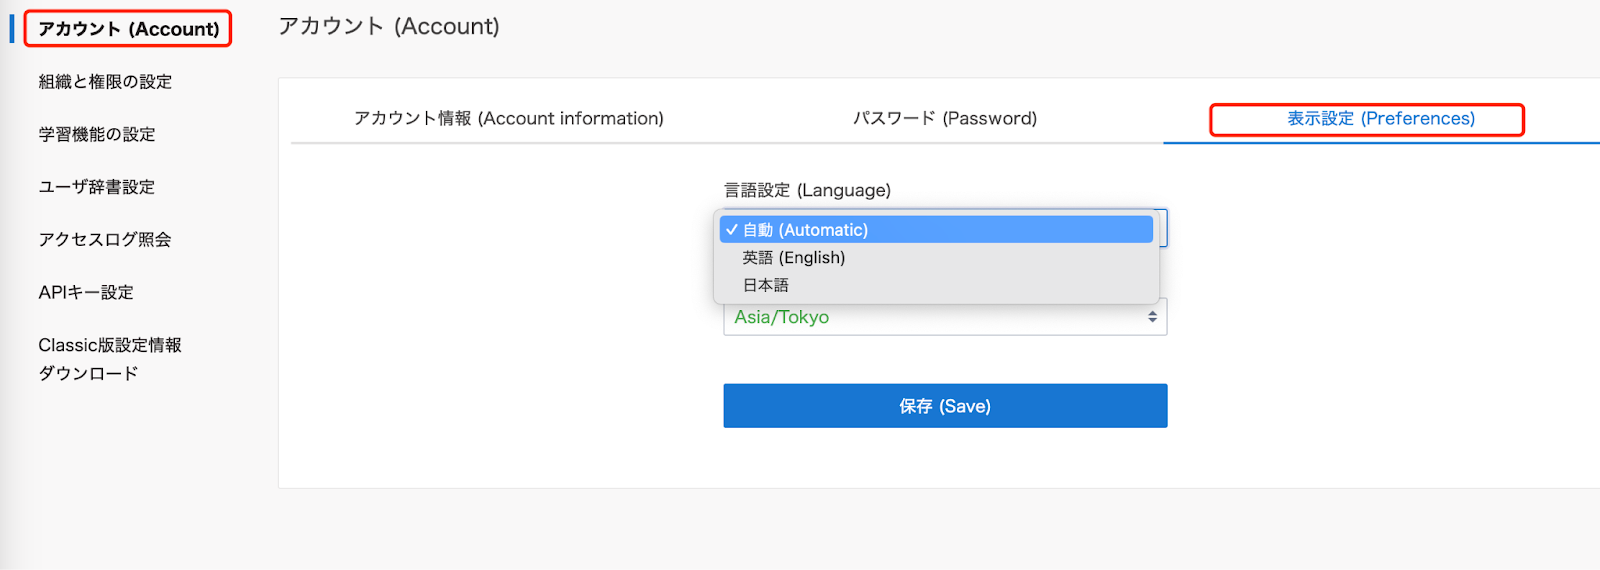Click the Asia/Tokyo up-down arrows icon
This screenshot has width=1600, height=570.
click(1152, 317)
